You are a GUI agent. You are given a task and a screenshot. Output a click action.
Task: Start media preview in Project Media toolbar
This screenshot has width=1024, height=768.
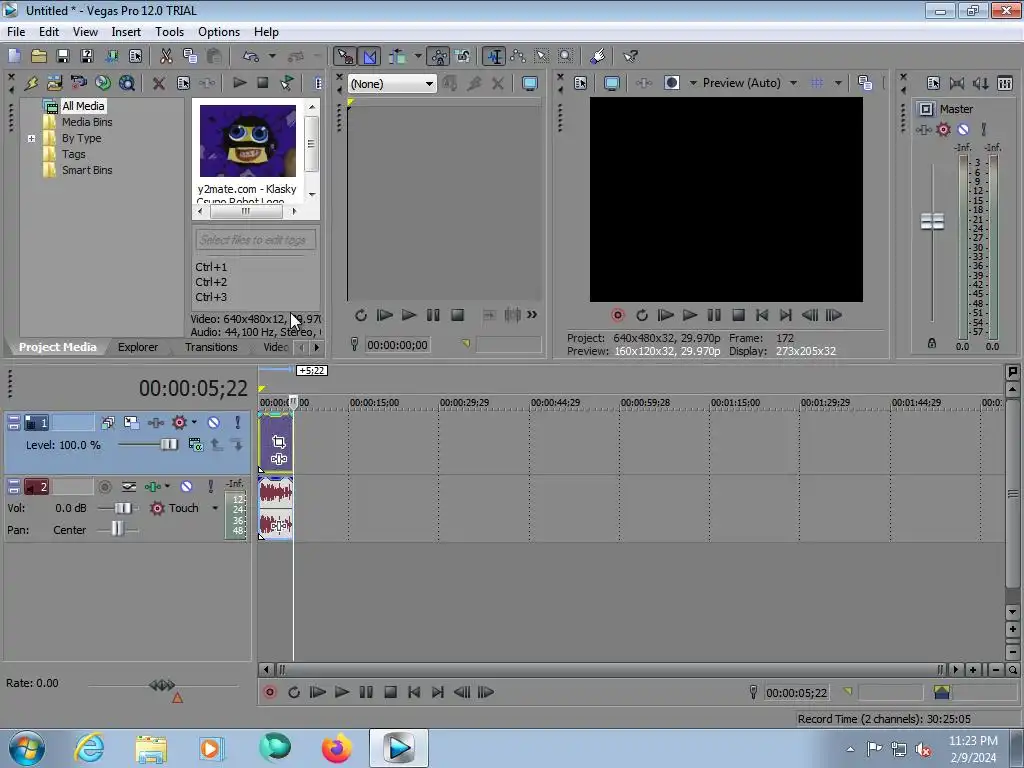coord(239,83)
